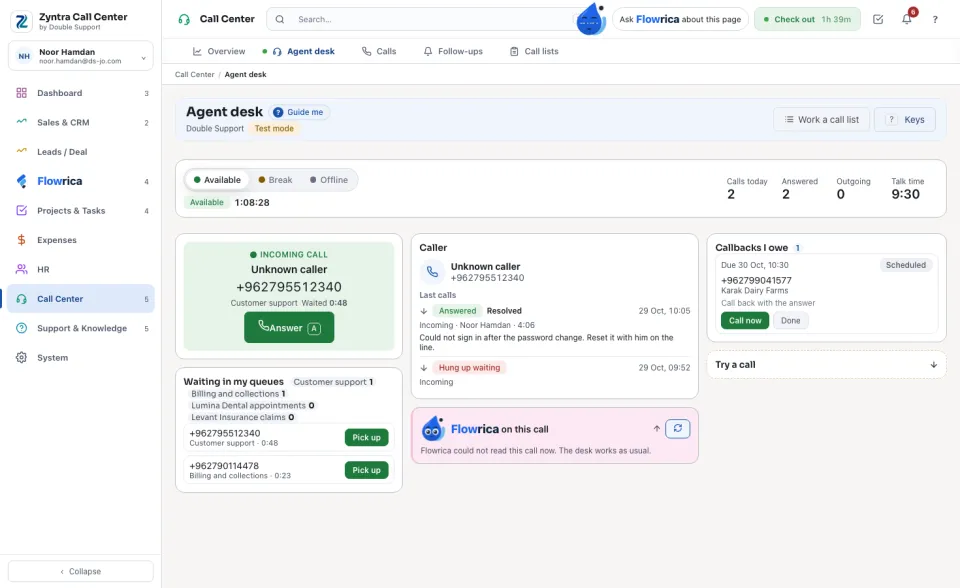The width and height of the screenshot is (960, 588).
Task: Click the Support & Knowledge help icon
Action: [x=21, y=328]
